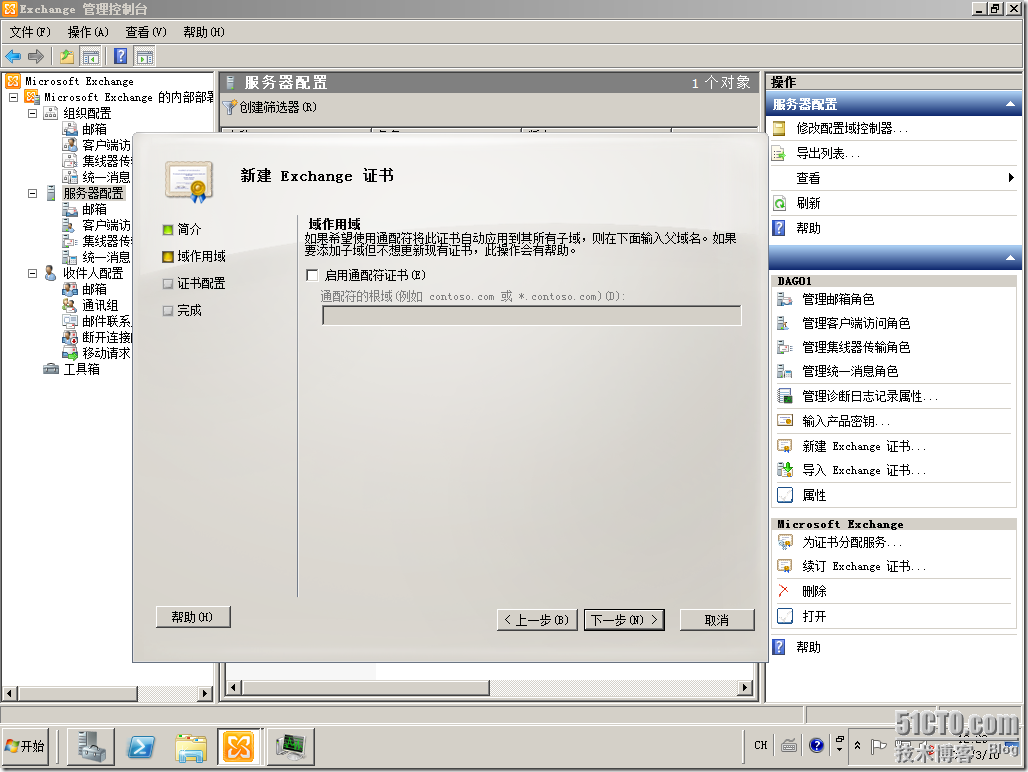
Task: Open PowerShell from the taskbar
Action: [x=141, y=746]
